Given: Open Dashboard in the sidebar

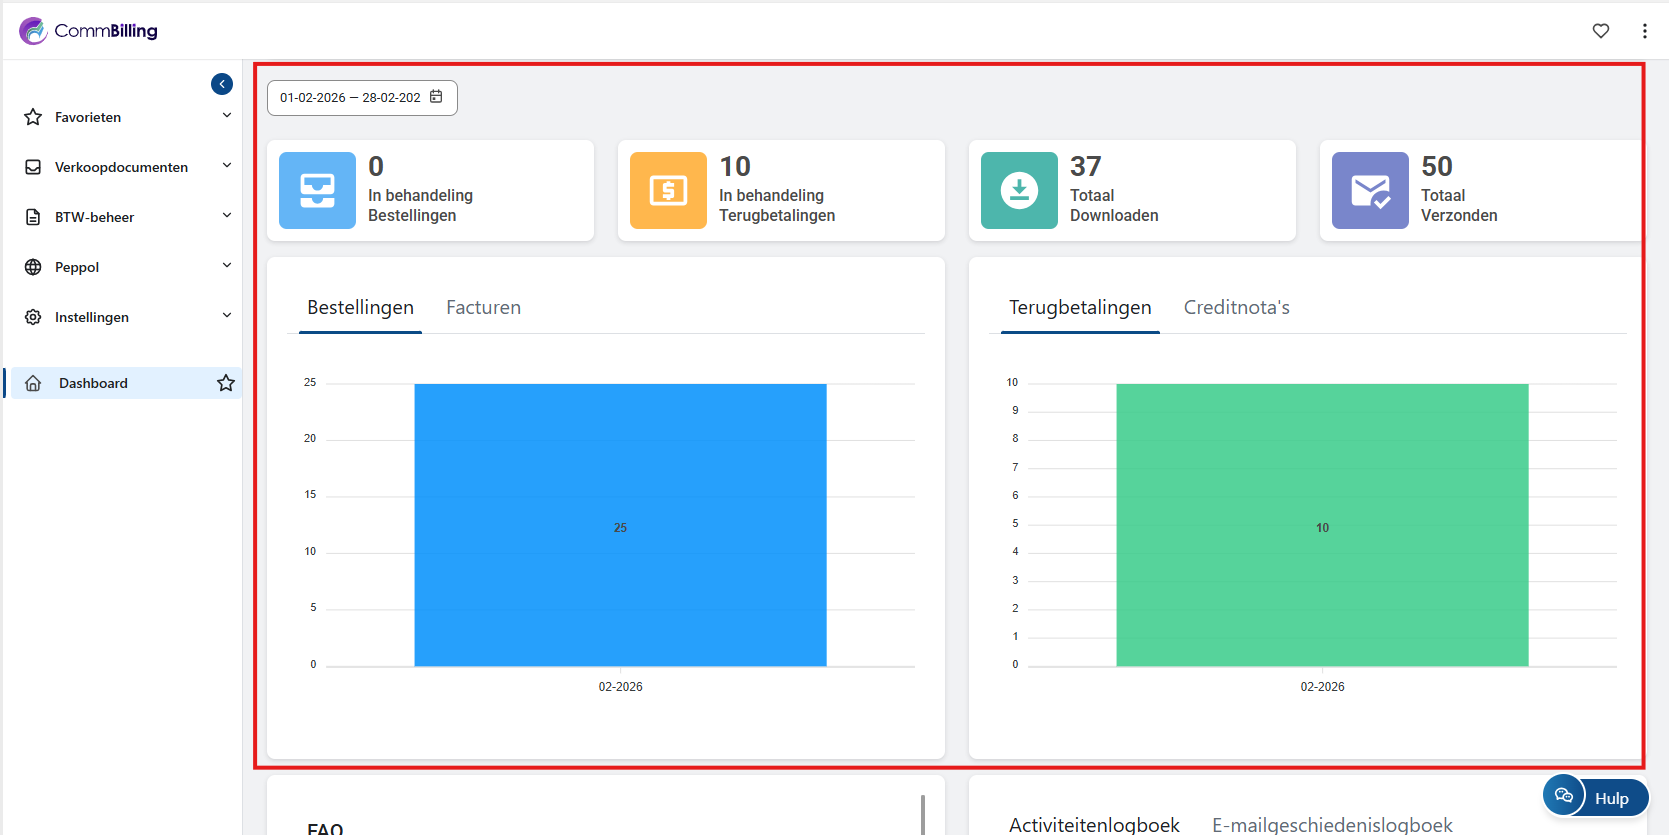Looking at the screenshot, I should [x=93, y=383].
